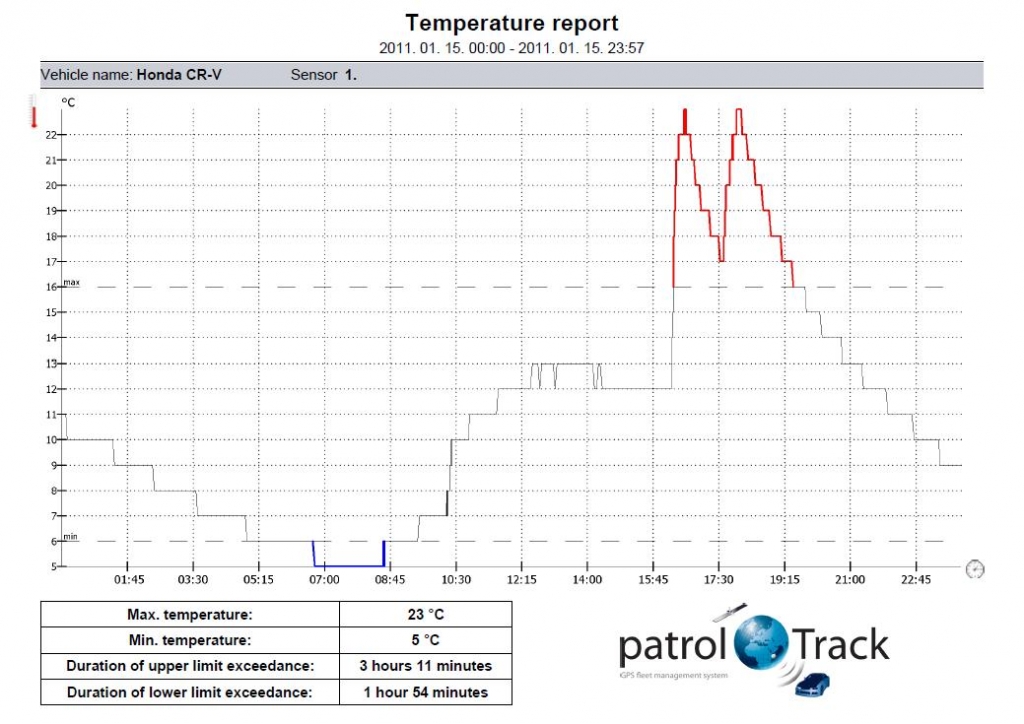
Task: Click the blue low-temperature segment at 5 °C
Action: coord(349,566)
